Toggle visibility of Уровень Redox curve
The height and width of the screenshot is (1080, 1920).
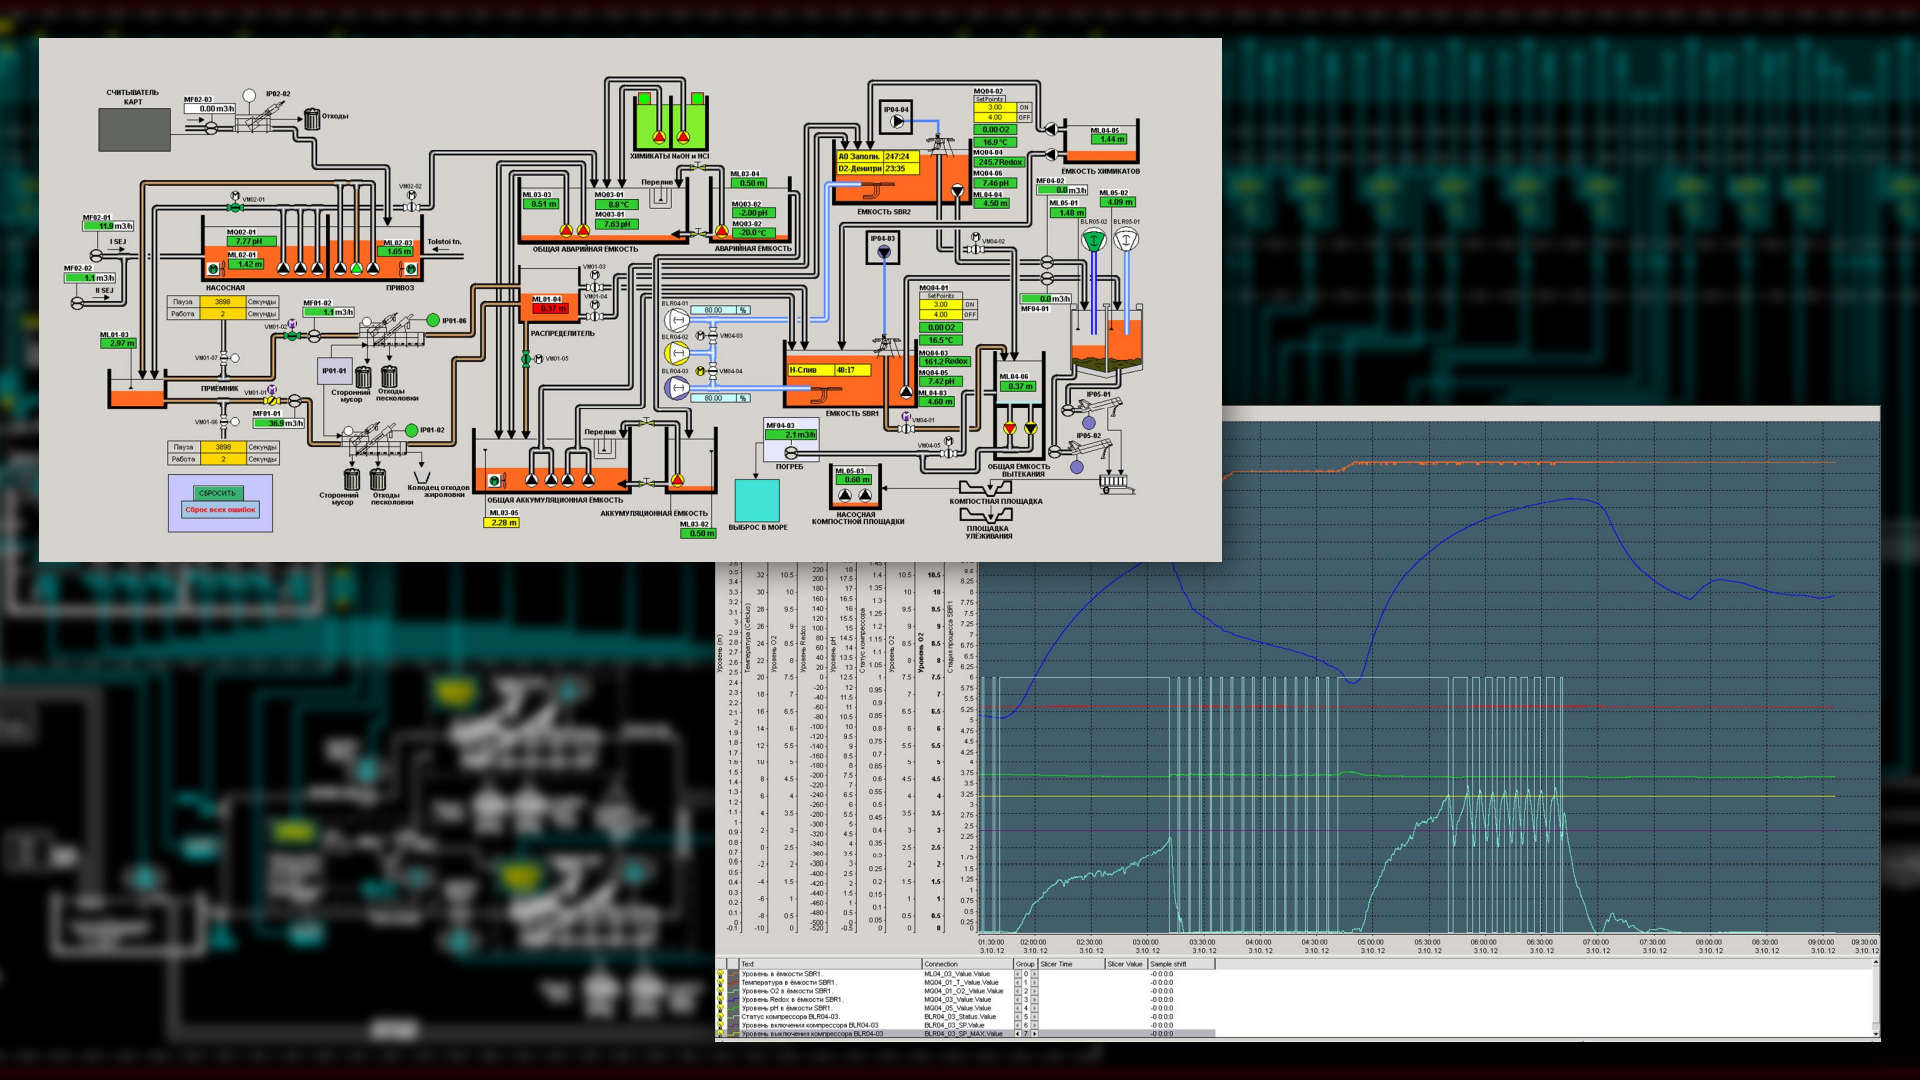click(x=720, y=999)
